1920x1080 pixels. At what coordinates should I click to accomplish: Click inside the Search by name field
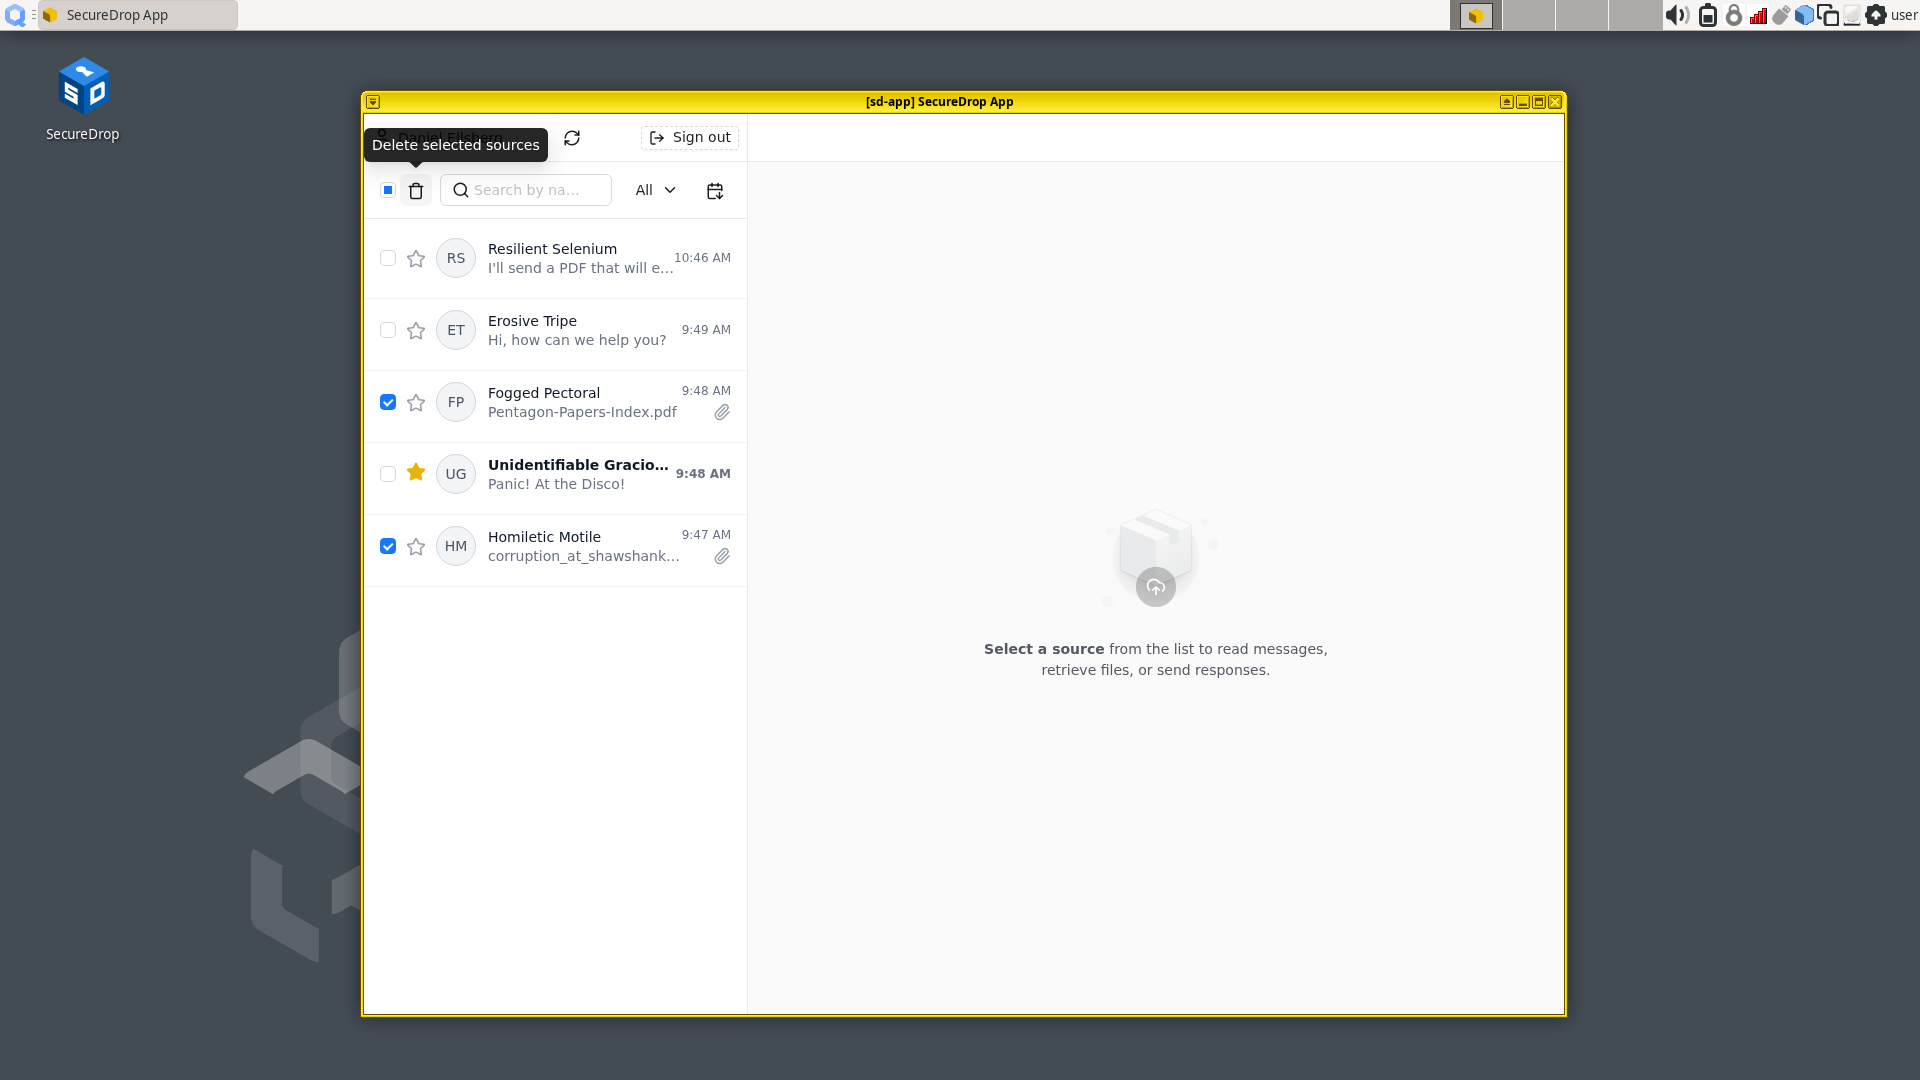click(530, 190)
